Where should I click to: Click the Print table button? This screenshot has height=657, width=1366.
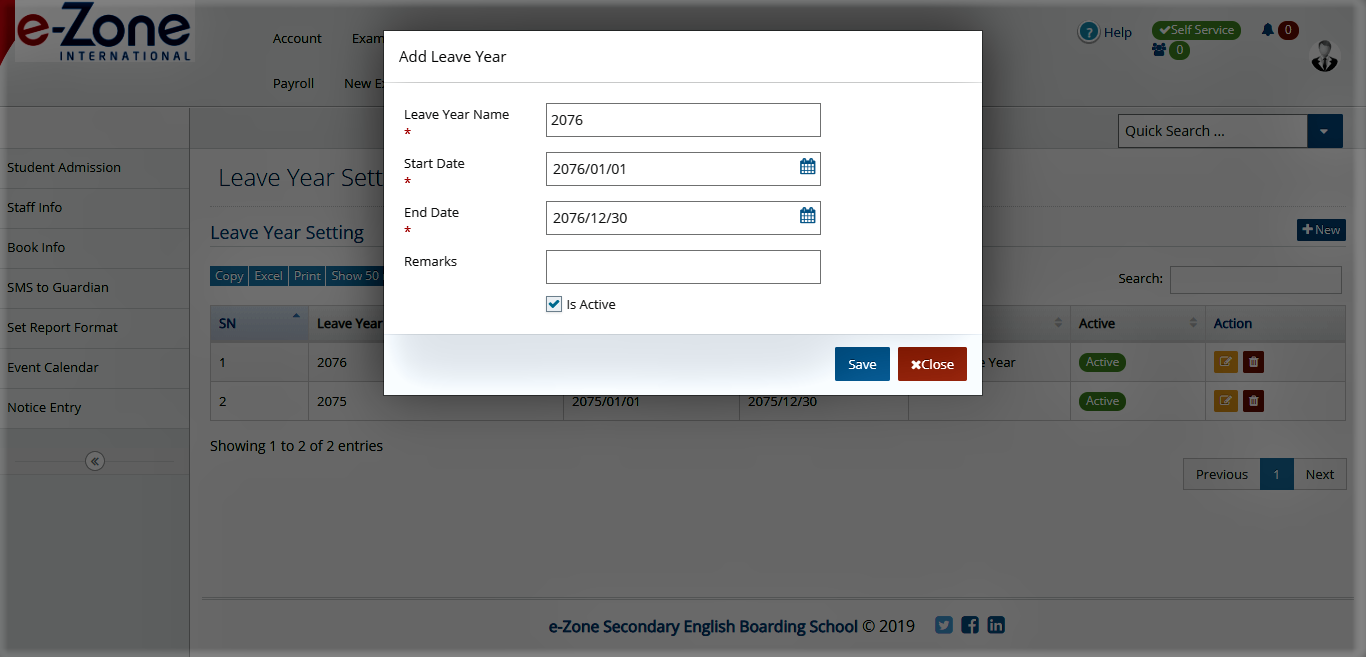[307, 276]
